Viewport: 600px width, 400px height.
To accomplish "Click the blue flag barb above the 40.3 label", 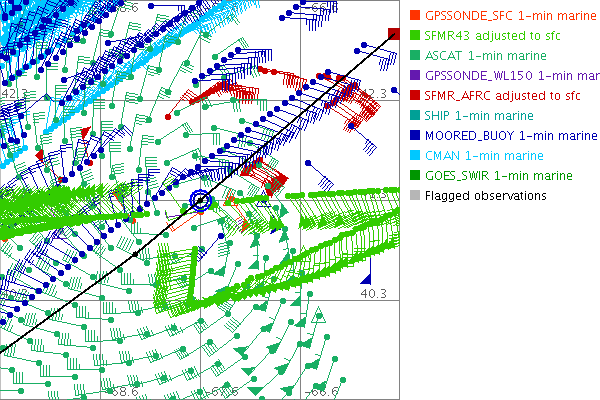I will 366,276.
